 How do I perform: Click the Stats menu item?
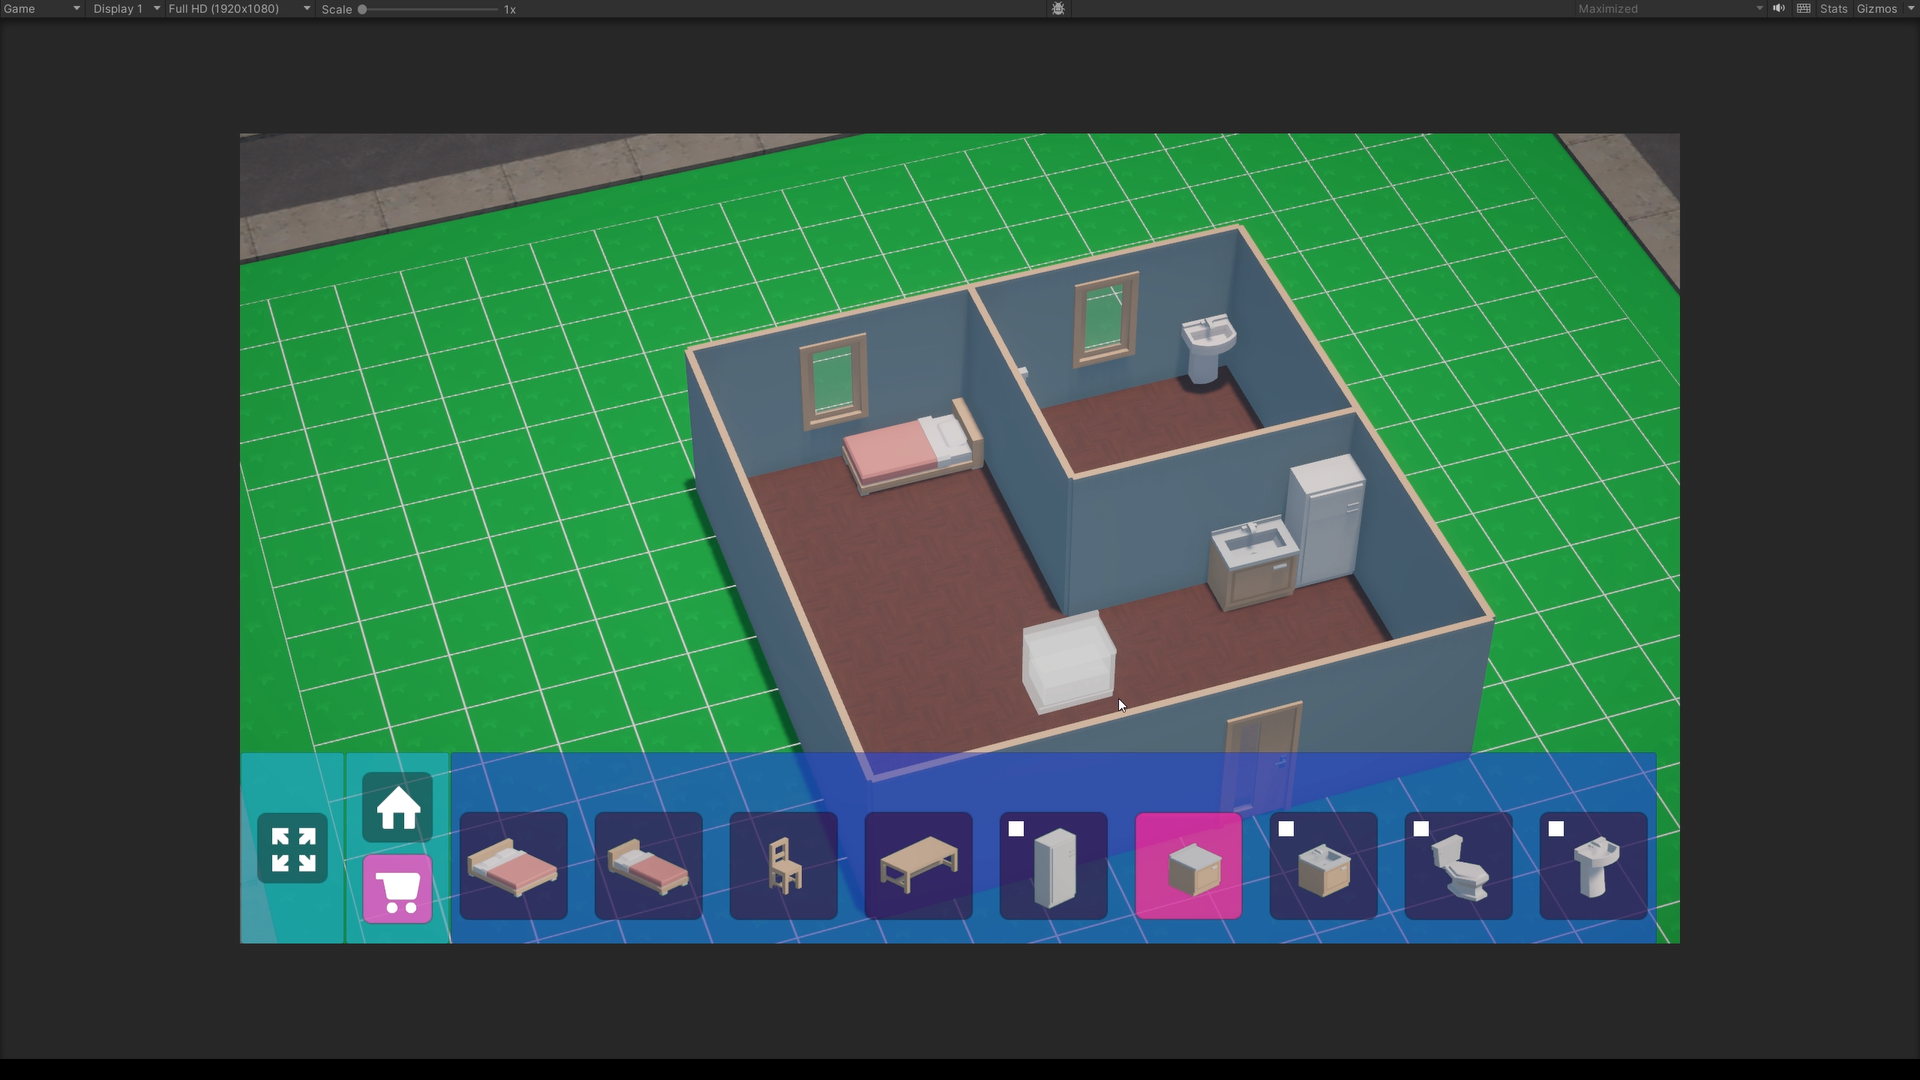(x=1834, y=9)
